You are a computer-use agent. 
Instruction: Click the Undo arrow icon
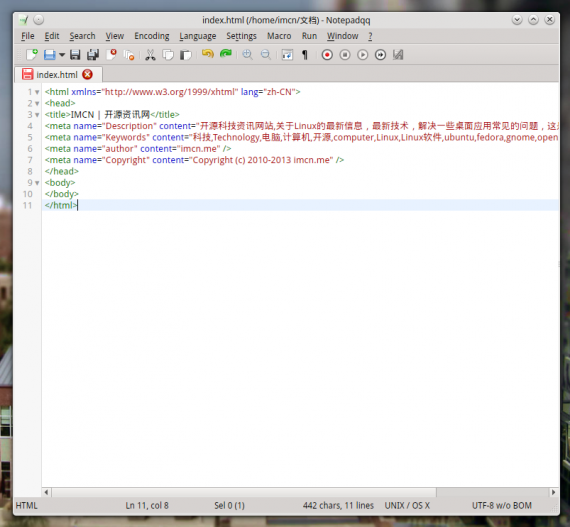208,54
